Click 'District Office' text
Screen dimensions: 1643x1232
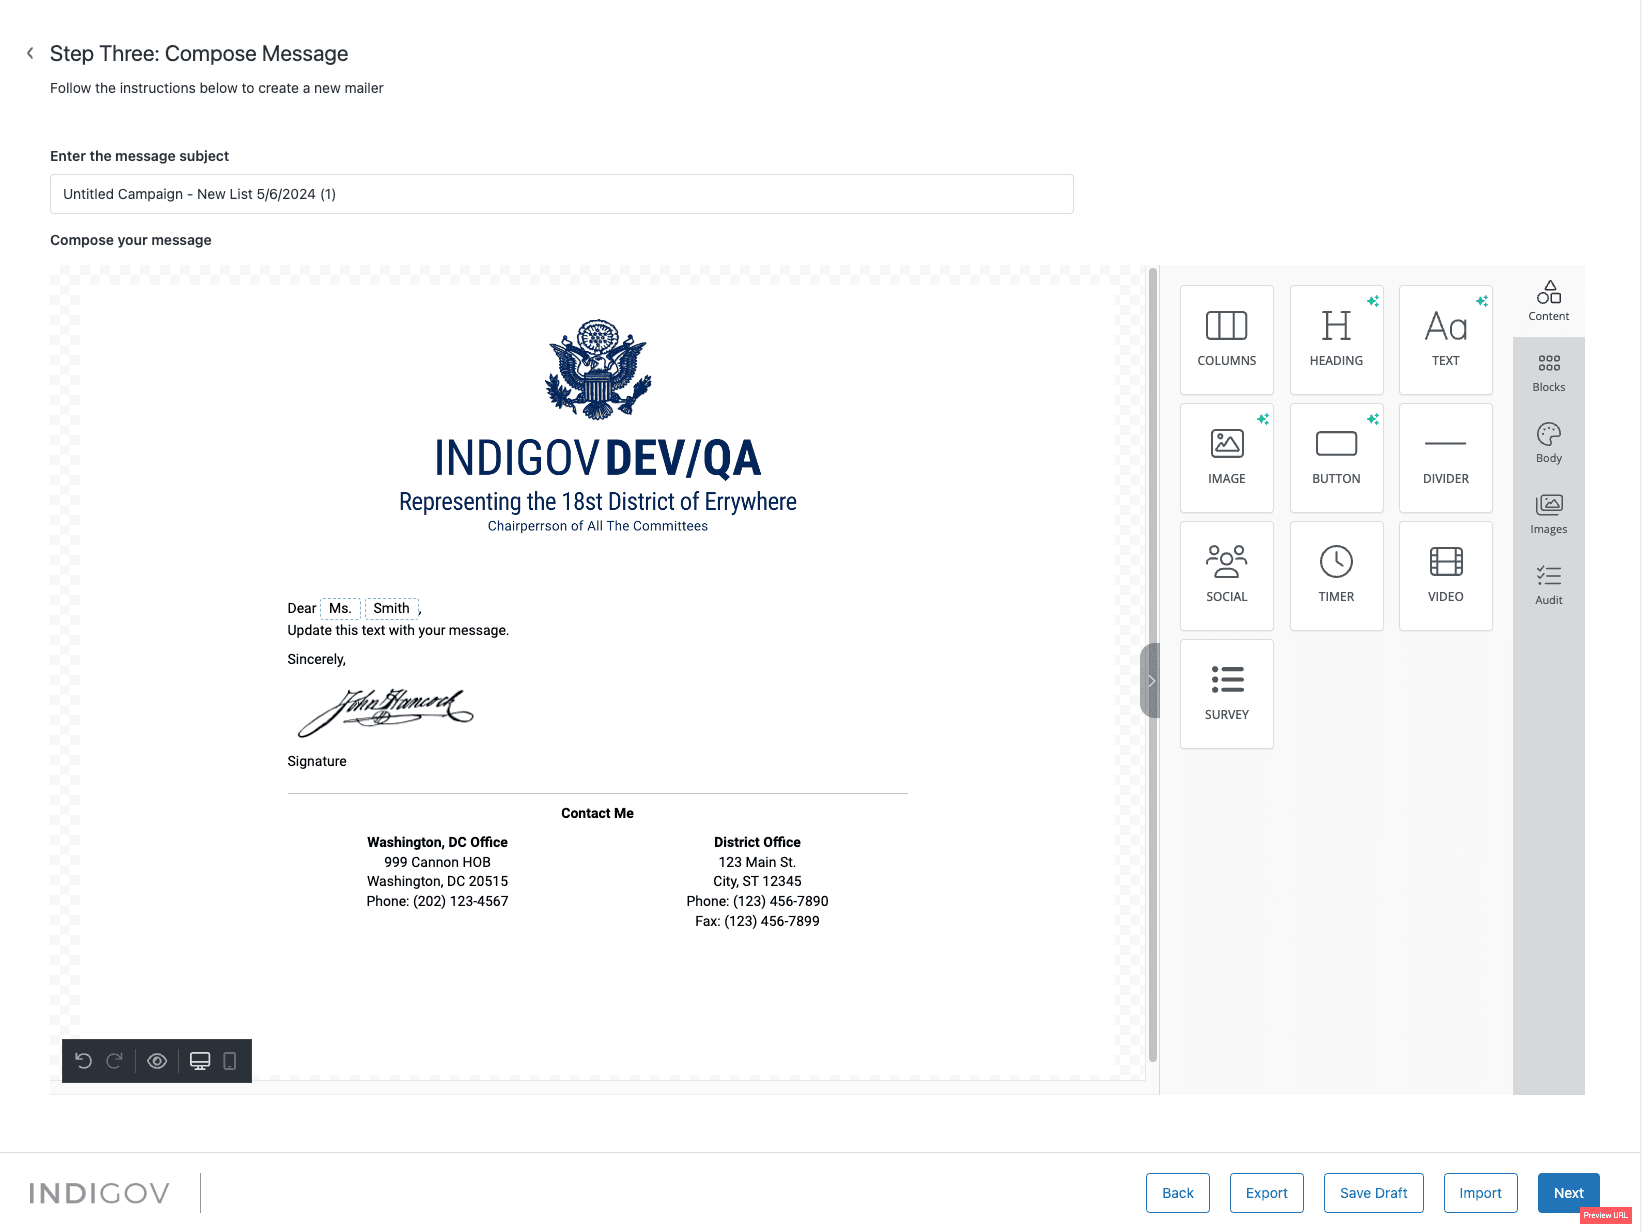758,842
